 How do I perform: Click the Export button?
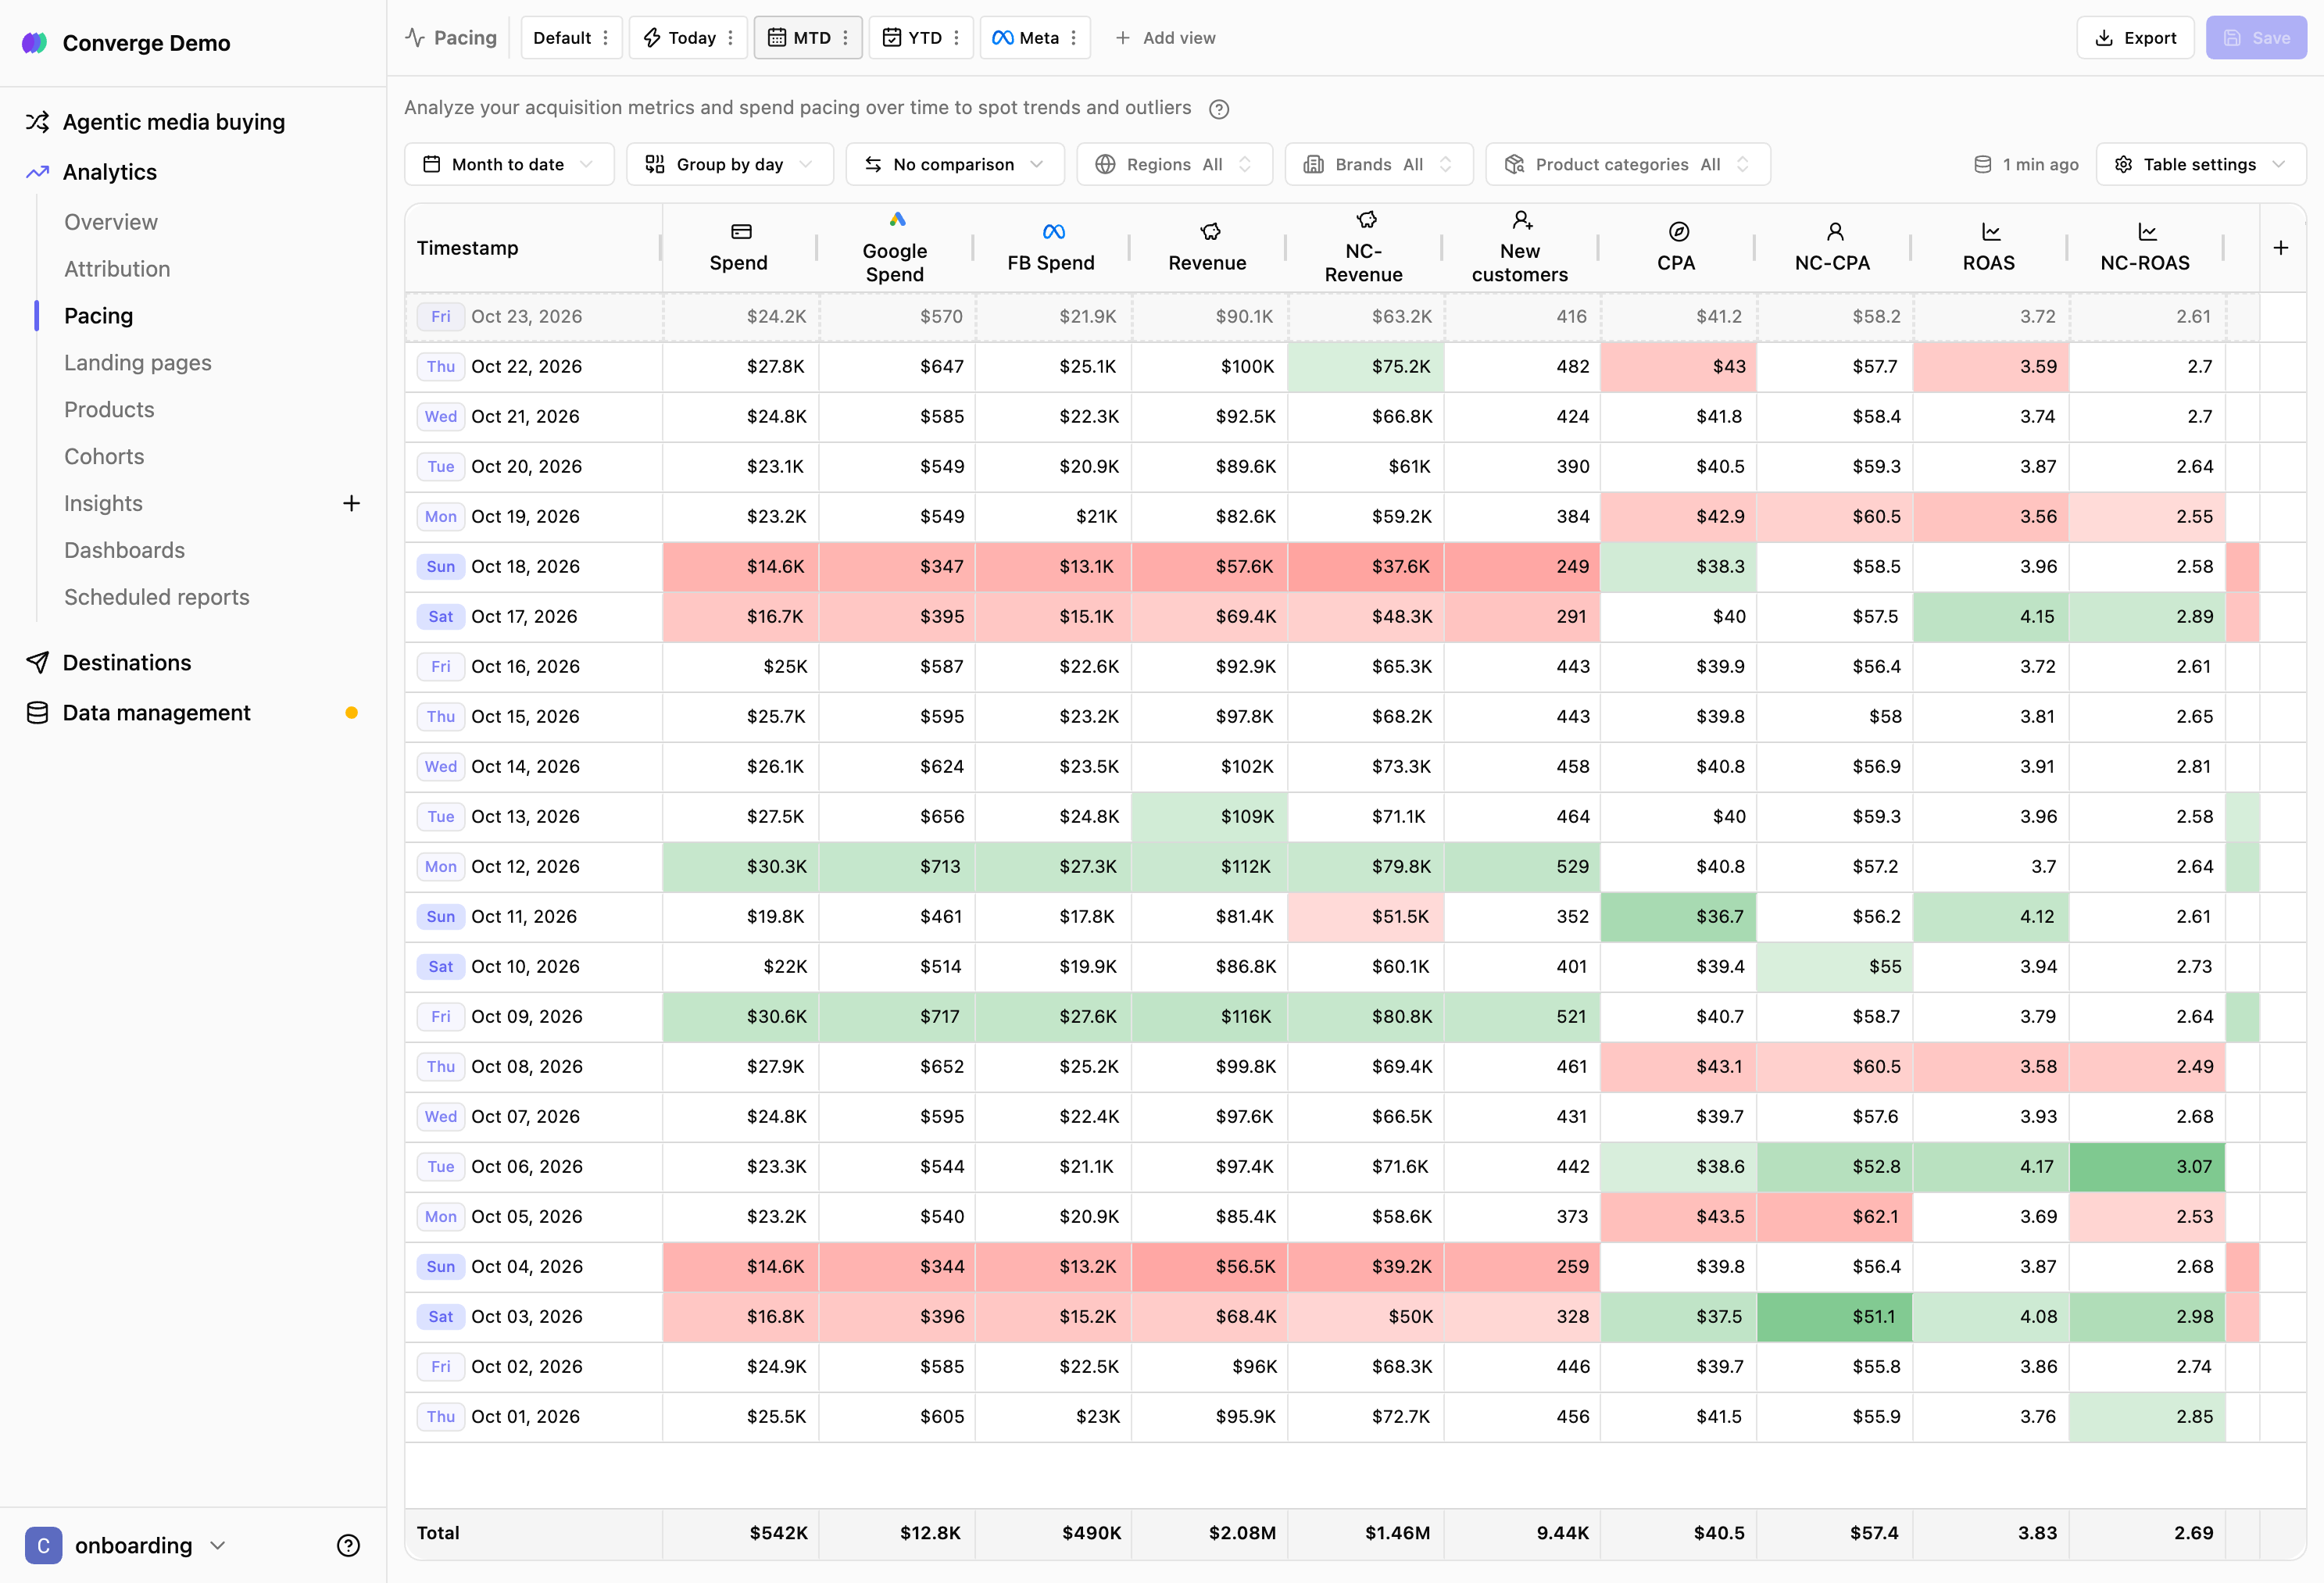tap(2135, 38)
